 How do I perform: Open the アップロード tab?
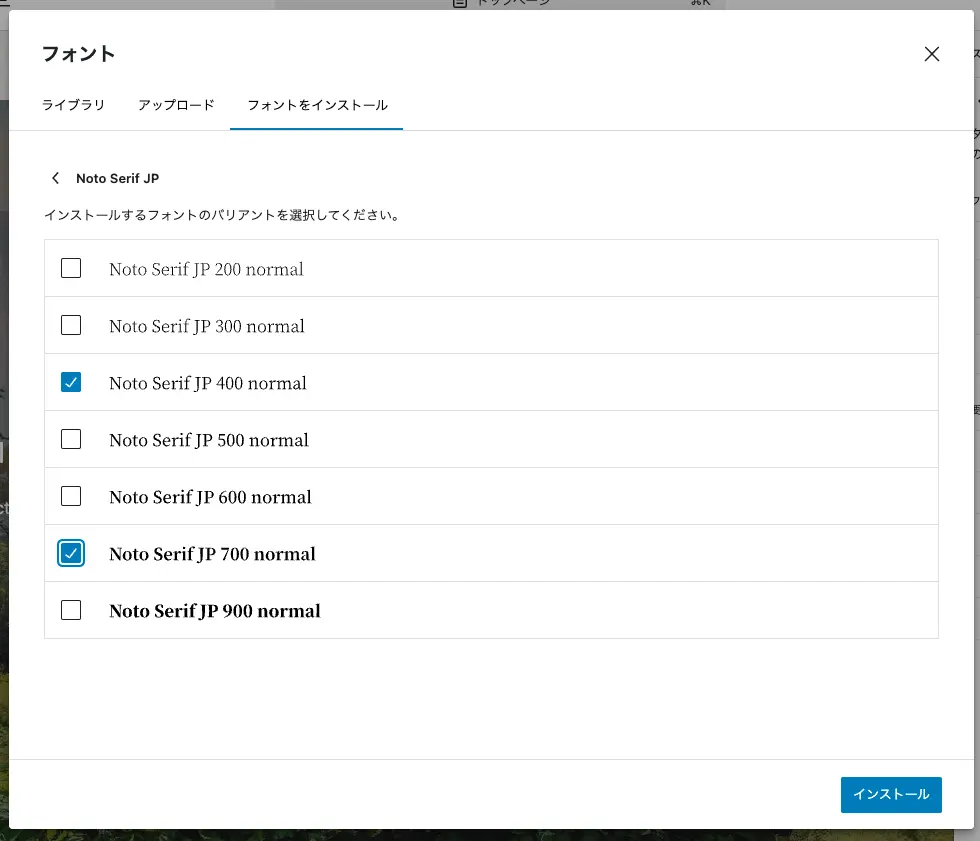point(176,105)
